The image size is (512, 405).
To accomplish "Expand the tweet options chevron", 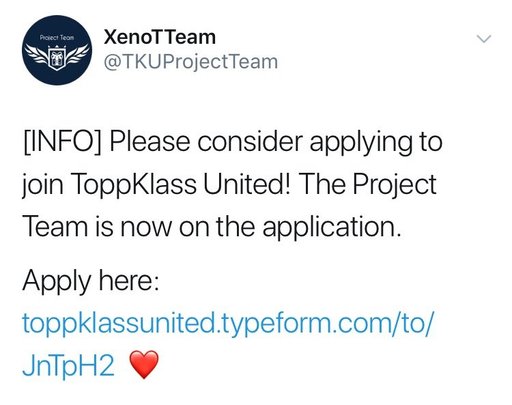I will click(x=484, y=39).
